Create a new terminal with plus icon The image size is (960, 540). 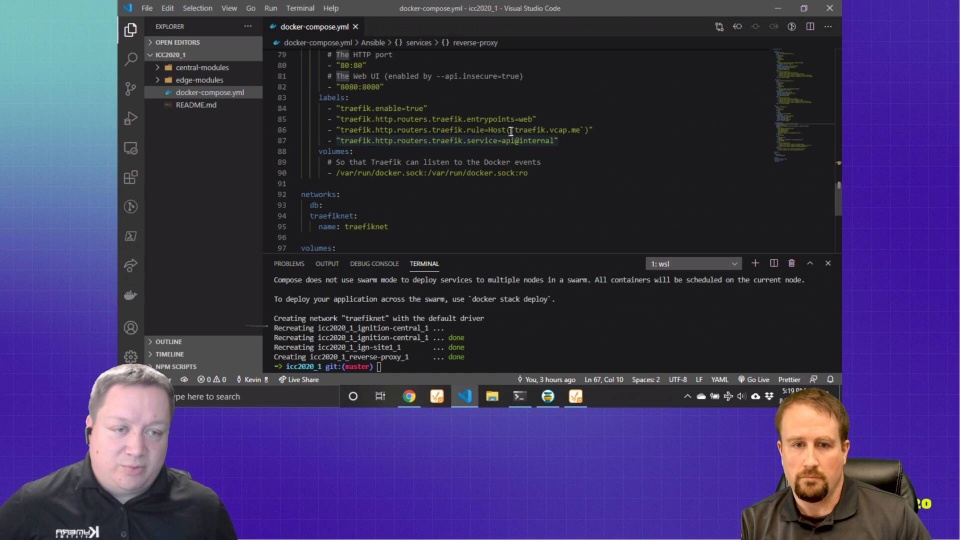[755, 263]
